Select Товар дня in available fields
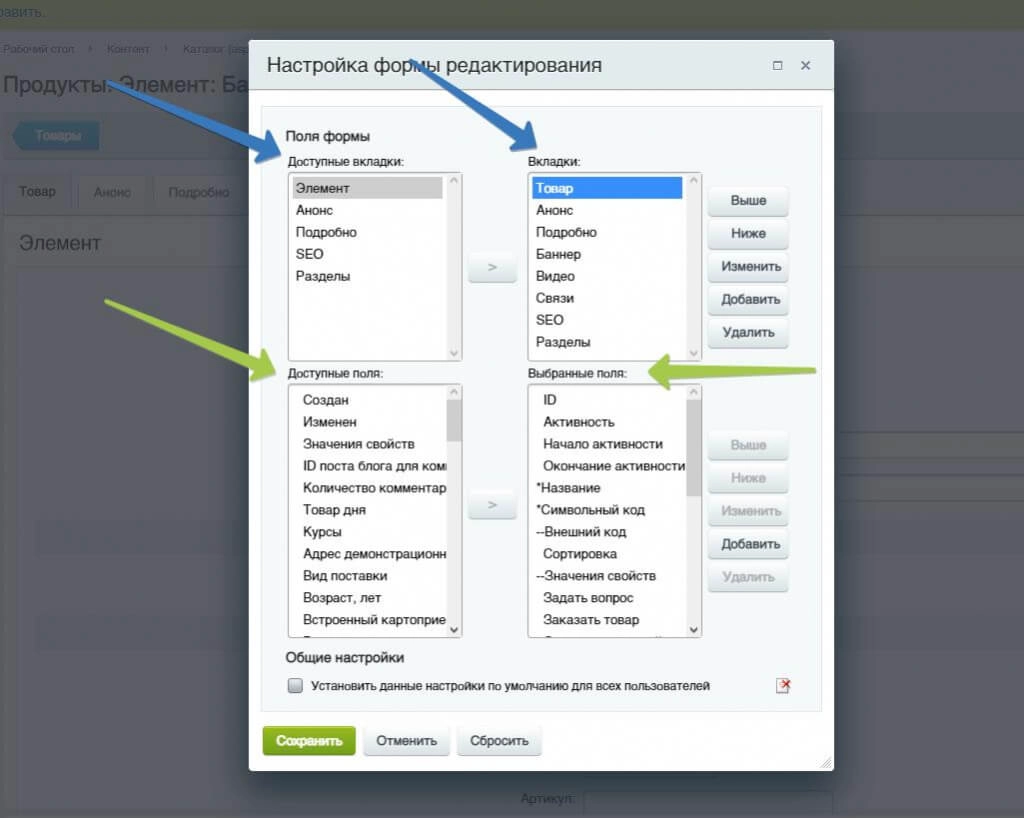This screenshot has height=818, width=1024. (369, 510)
